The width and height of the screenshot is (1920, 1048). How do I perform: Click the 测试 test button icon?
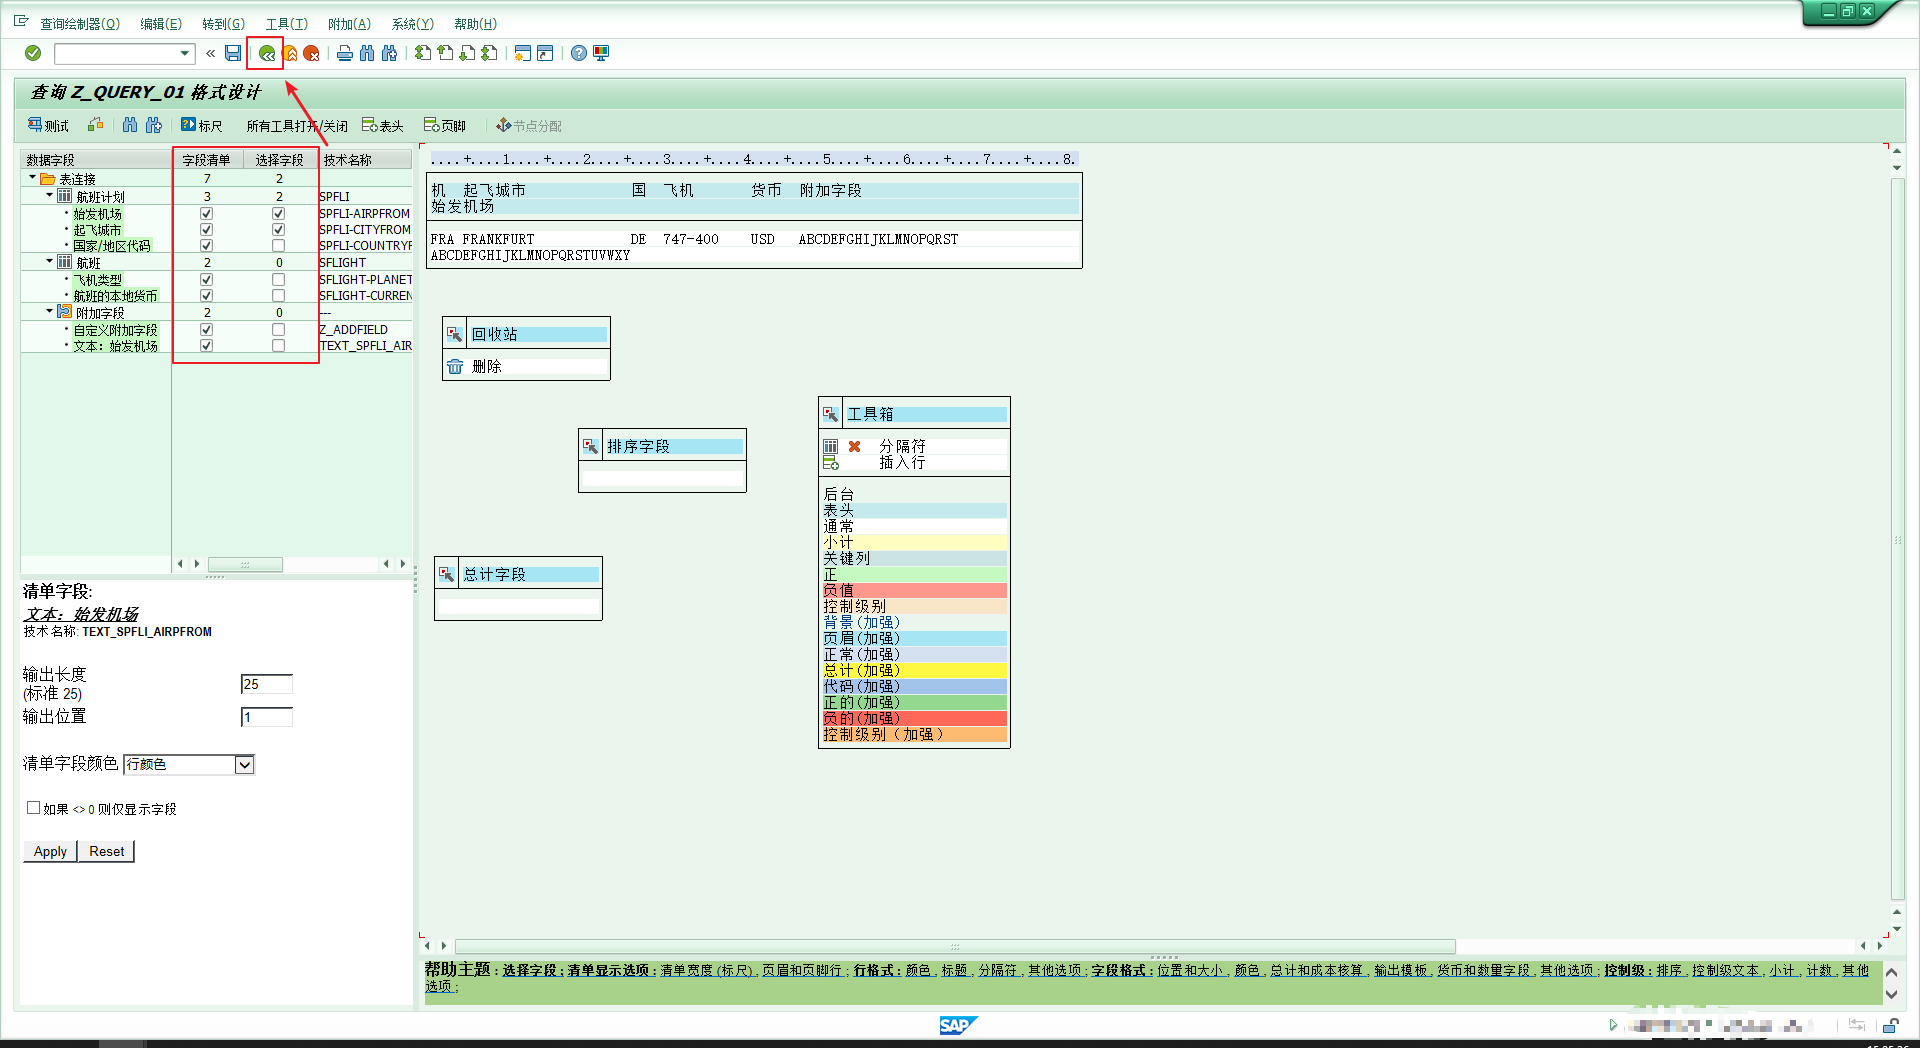point(36,125)
